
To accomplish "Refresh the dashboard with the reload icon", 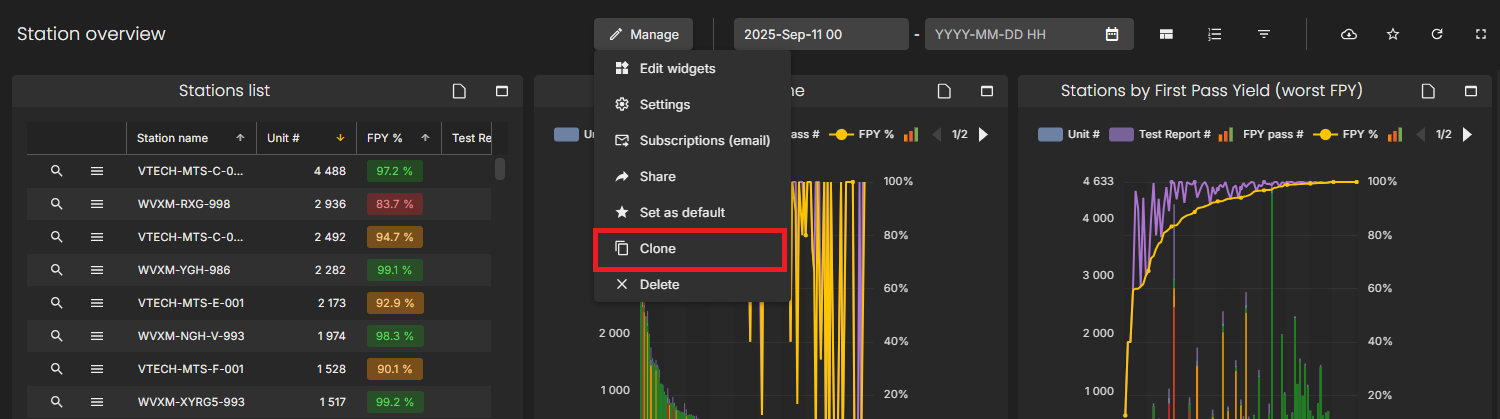I will tap(1437, 34).
